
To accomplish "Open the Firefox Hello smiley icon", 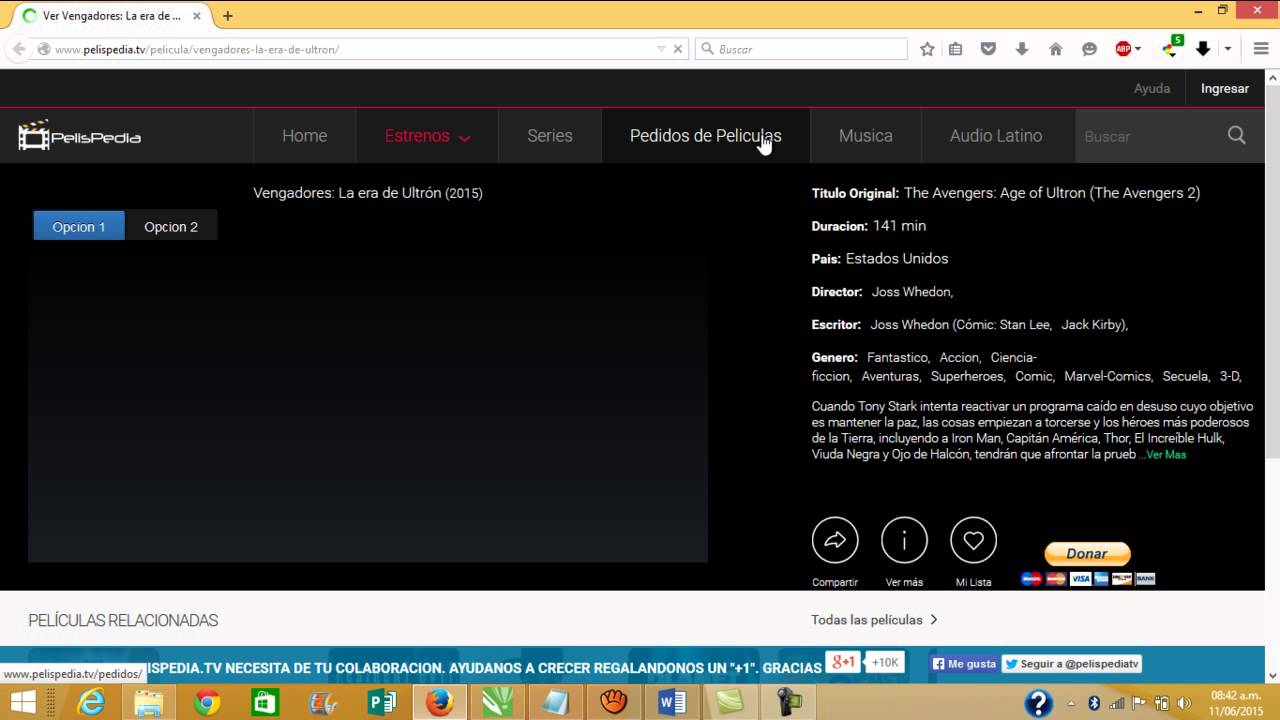I will (x=1090, y=49).
